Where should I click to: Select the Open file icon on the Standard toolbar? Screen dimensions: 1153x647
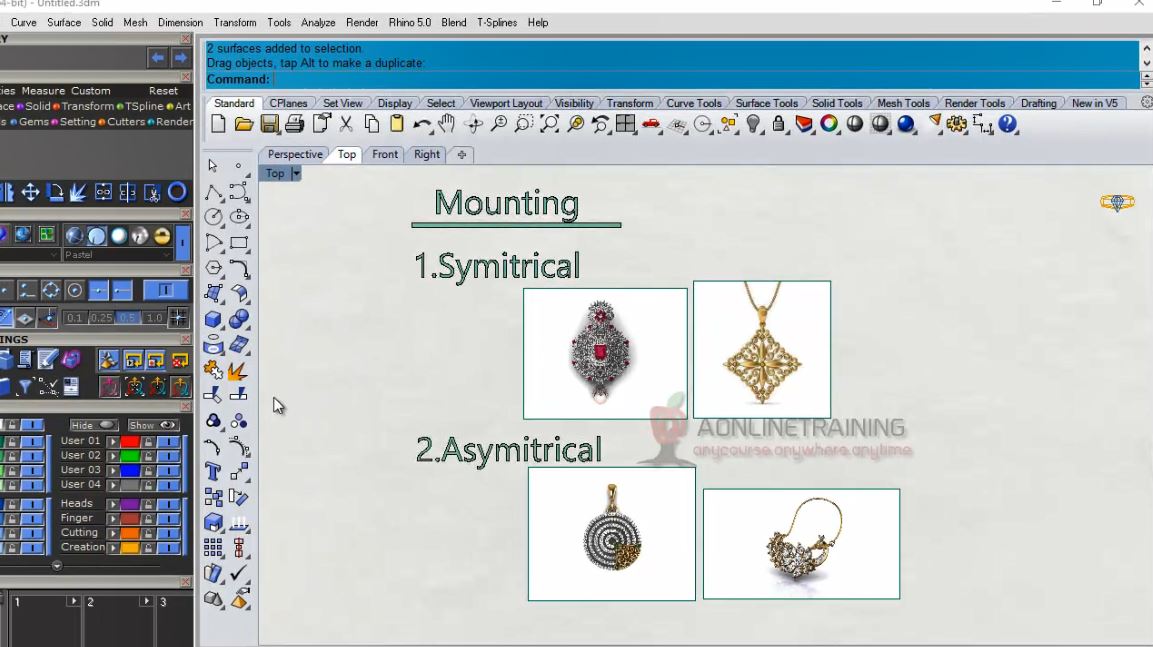[242, 124]
